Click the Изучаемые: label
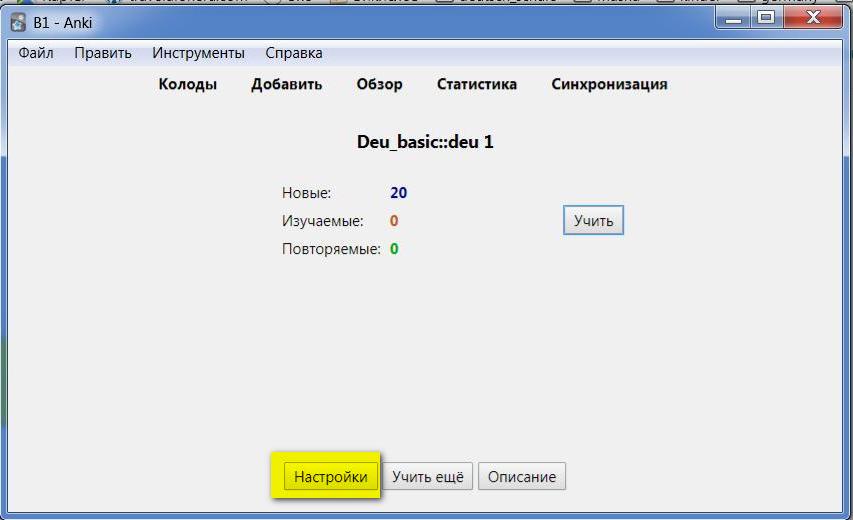This screenshot has width=853, height=520. click(323, 221)
